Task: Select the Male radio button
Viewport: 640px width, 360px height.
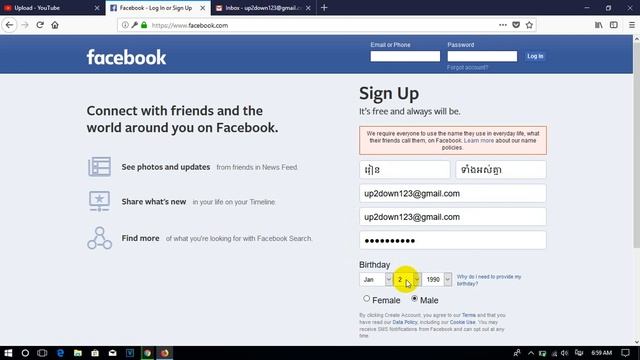Action: click(x=414, y=299)
